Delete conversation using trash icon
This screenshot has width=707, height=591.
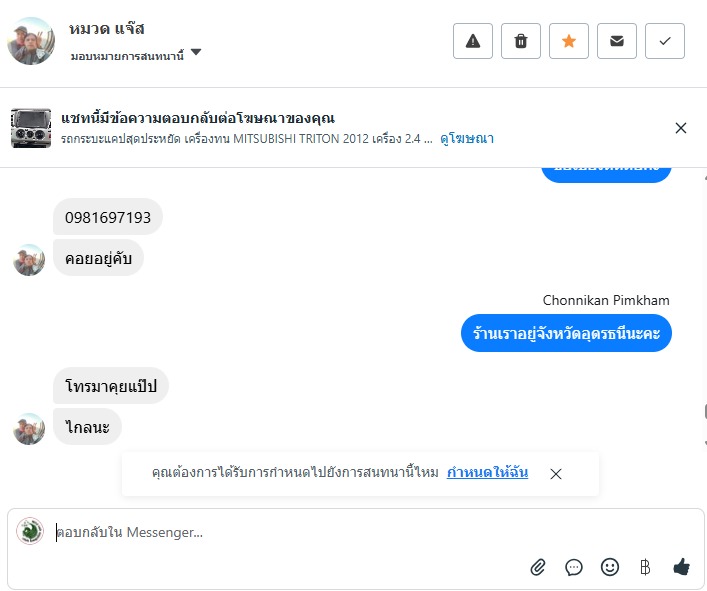(521, 41)
